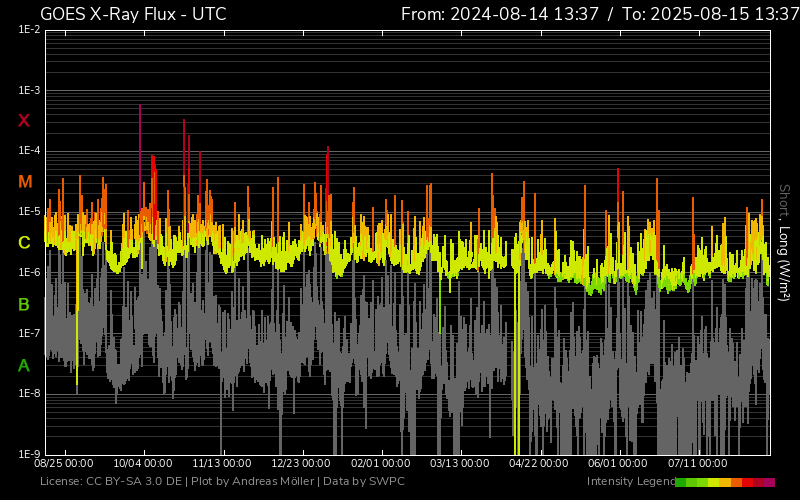This screenshot has width=800, height=500.
Task: Click the 10/04 00:00 x-axis date
Action: tap(143, 464)
